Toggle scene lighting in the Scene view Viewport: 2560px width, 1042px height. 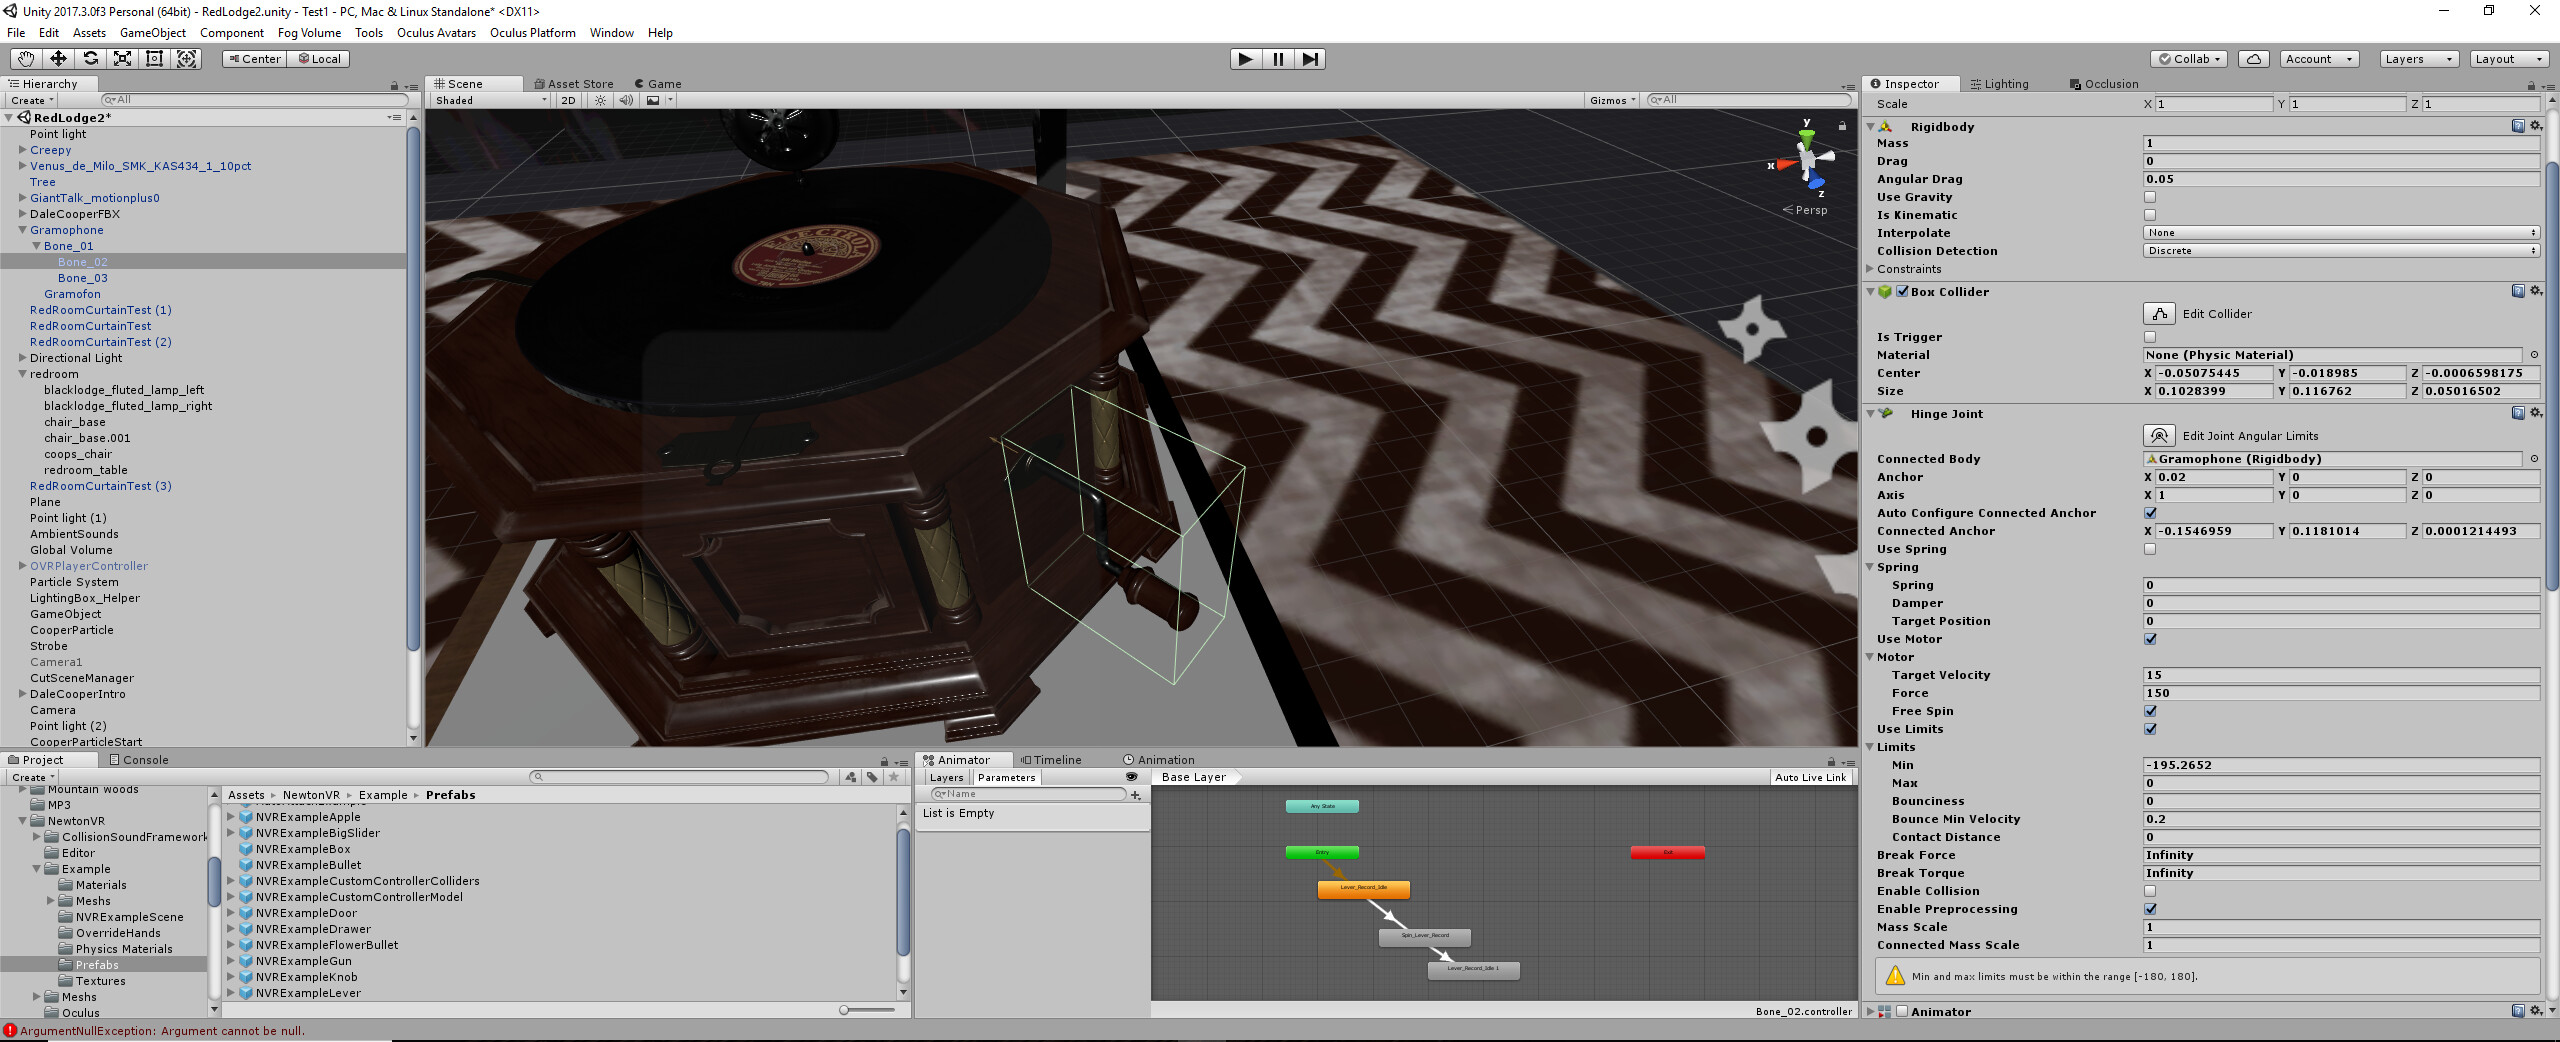pos(599,100)
